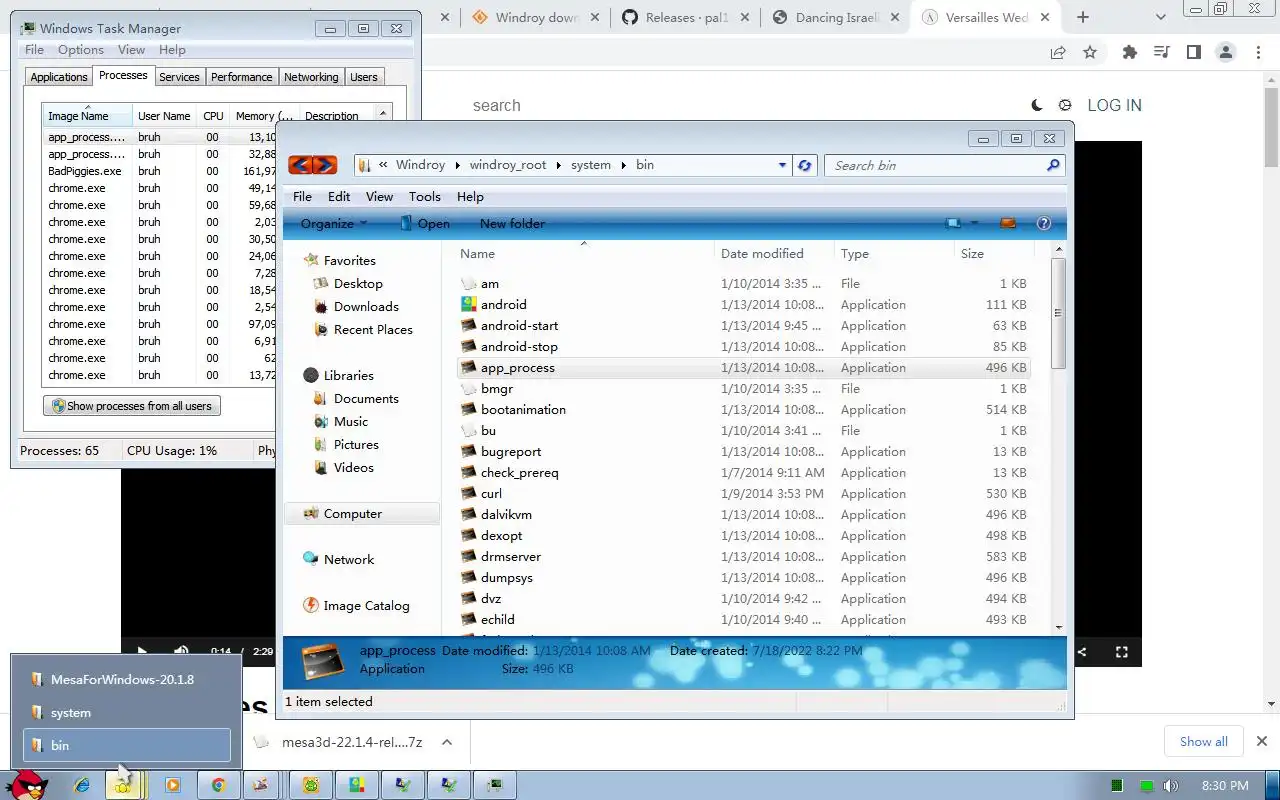Viewport: 1280px width, 800px height.
Task: Click the settings wheel icon beside LOG IN
Action: point(1065,105)
